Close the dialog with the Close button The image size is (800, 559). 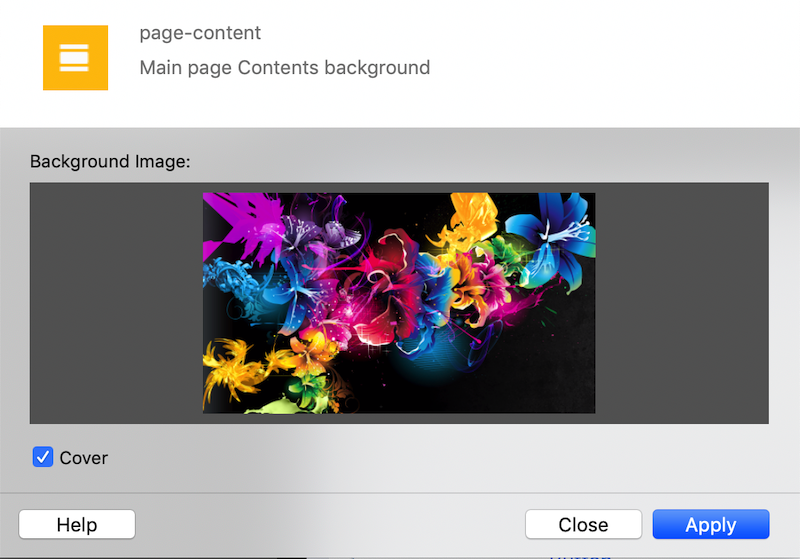pyautogui.click(x=583, y=525)
